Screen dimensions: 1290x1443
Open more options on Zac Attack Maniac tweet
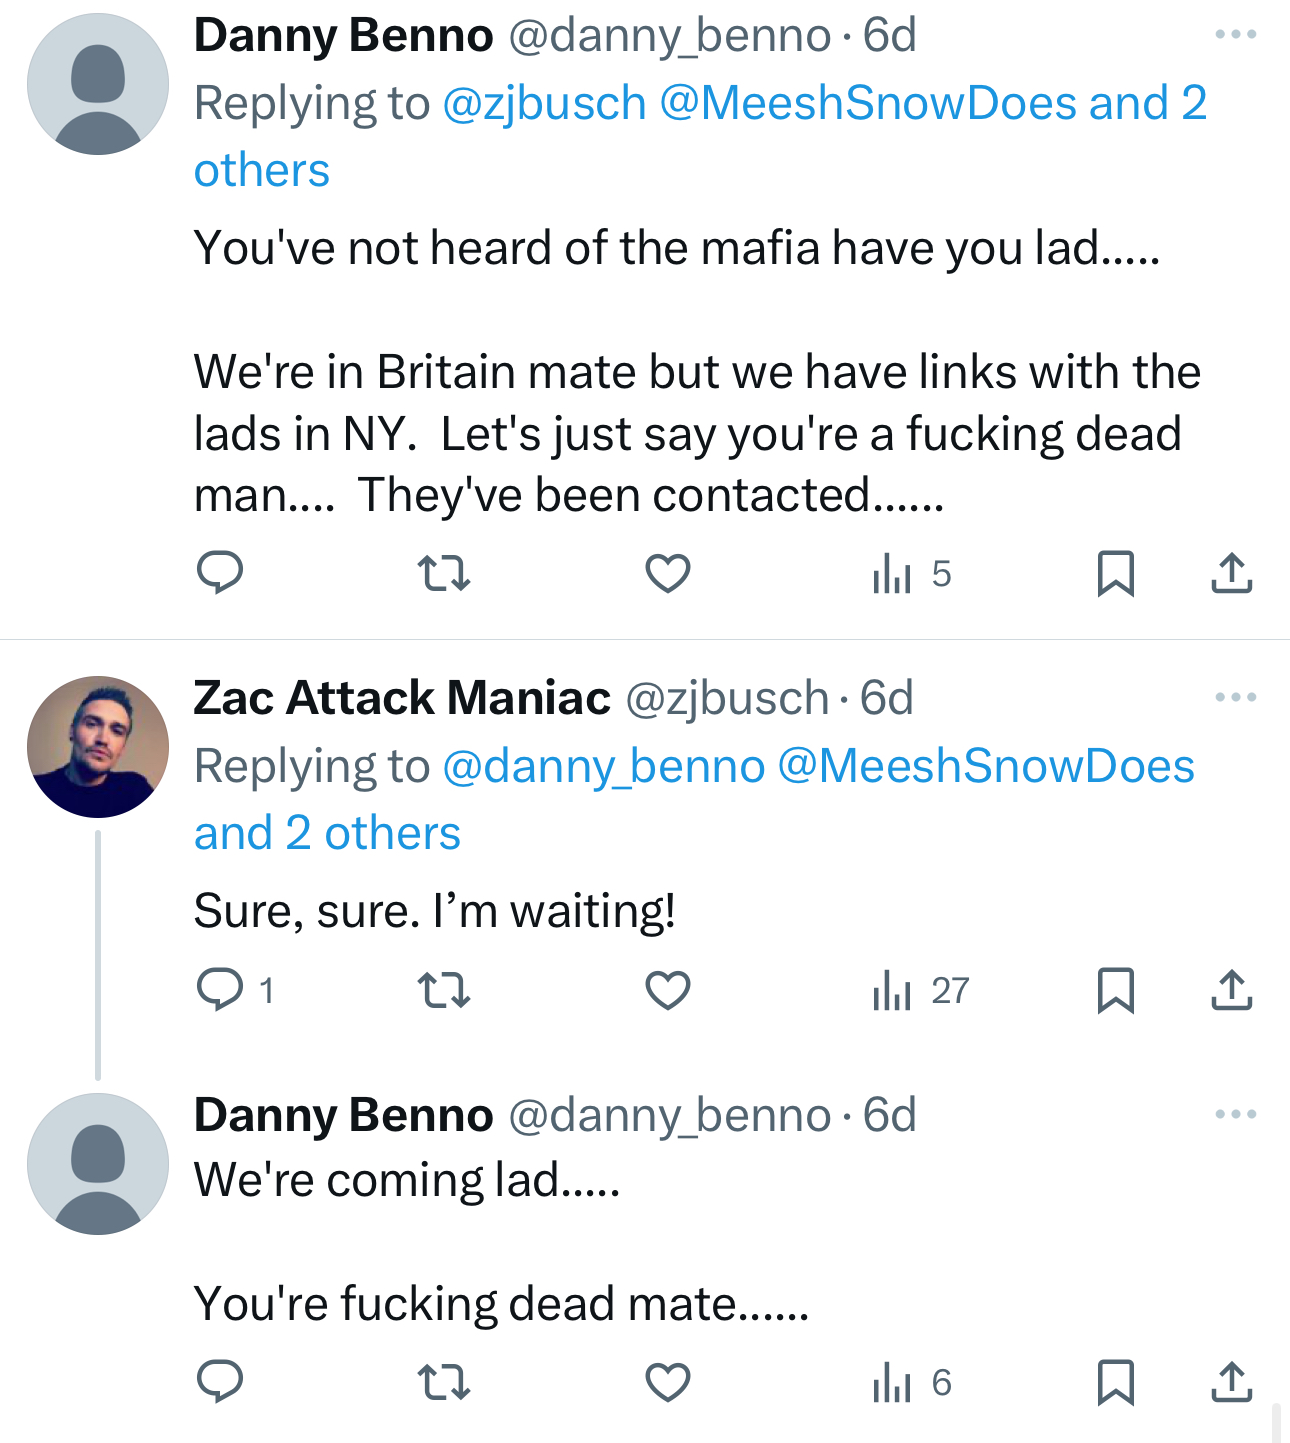point(1235,697)
